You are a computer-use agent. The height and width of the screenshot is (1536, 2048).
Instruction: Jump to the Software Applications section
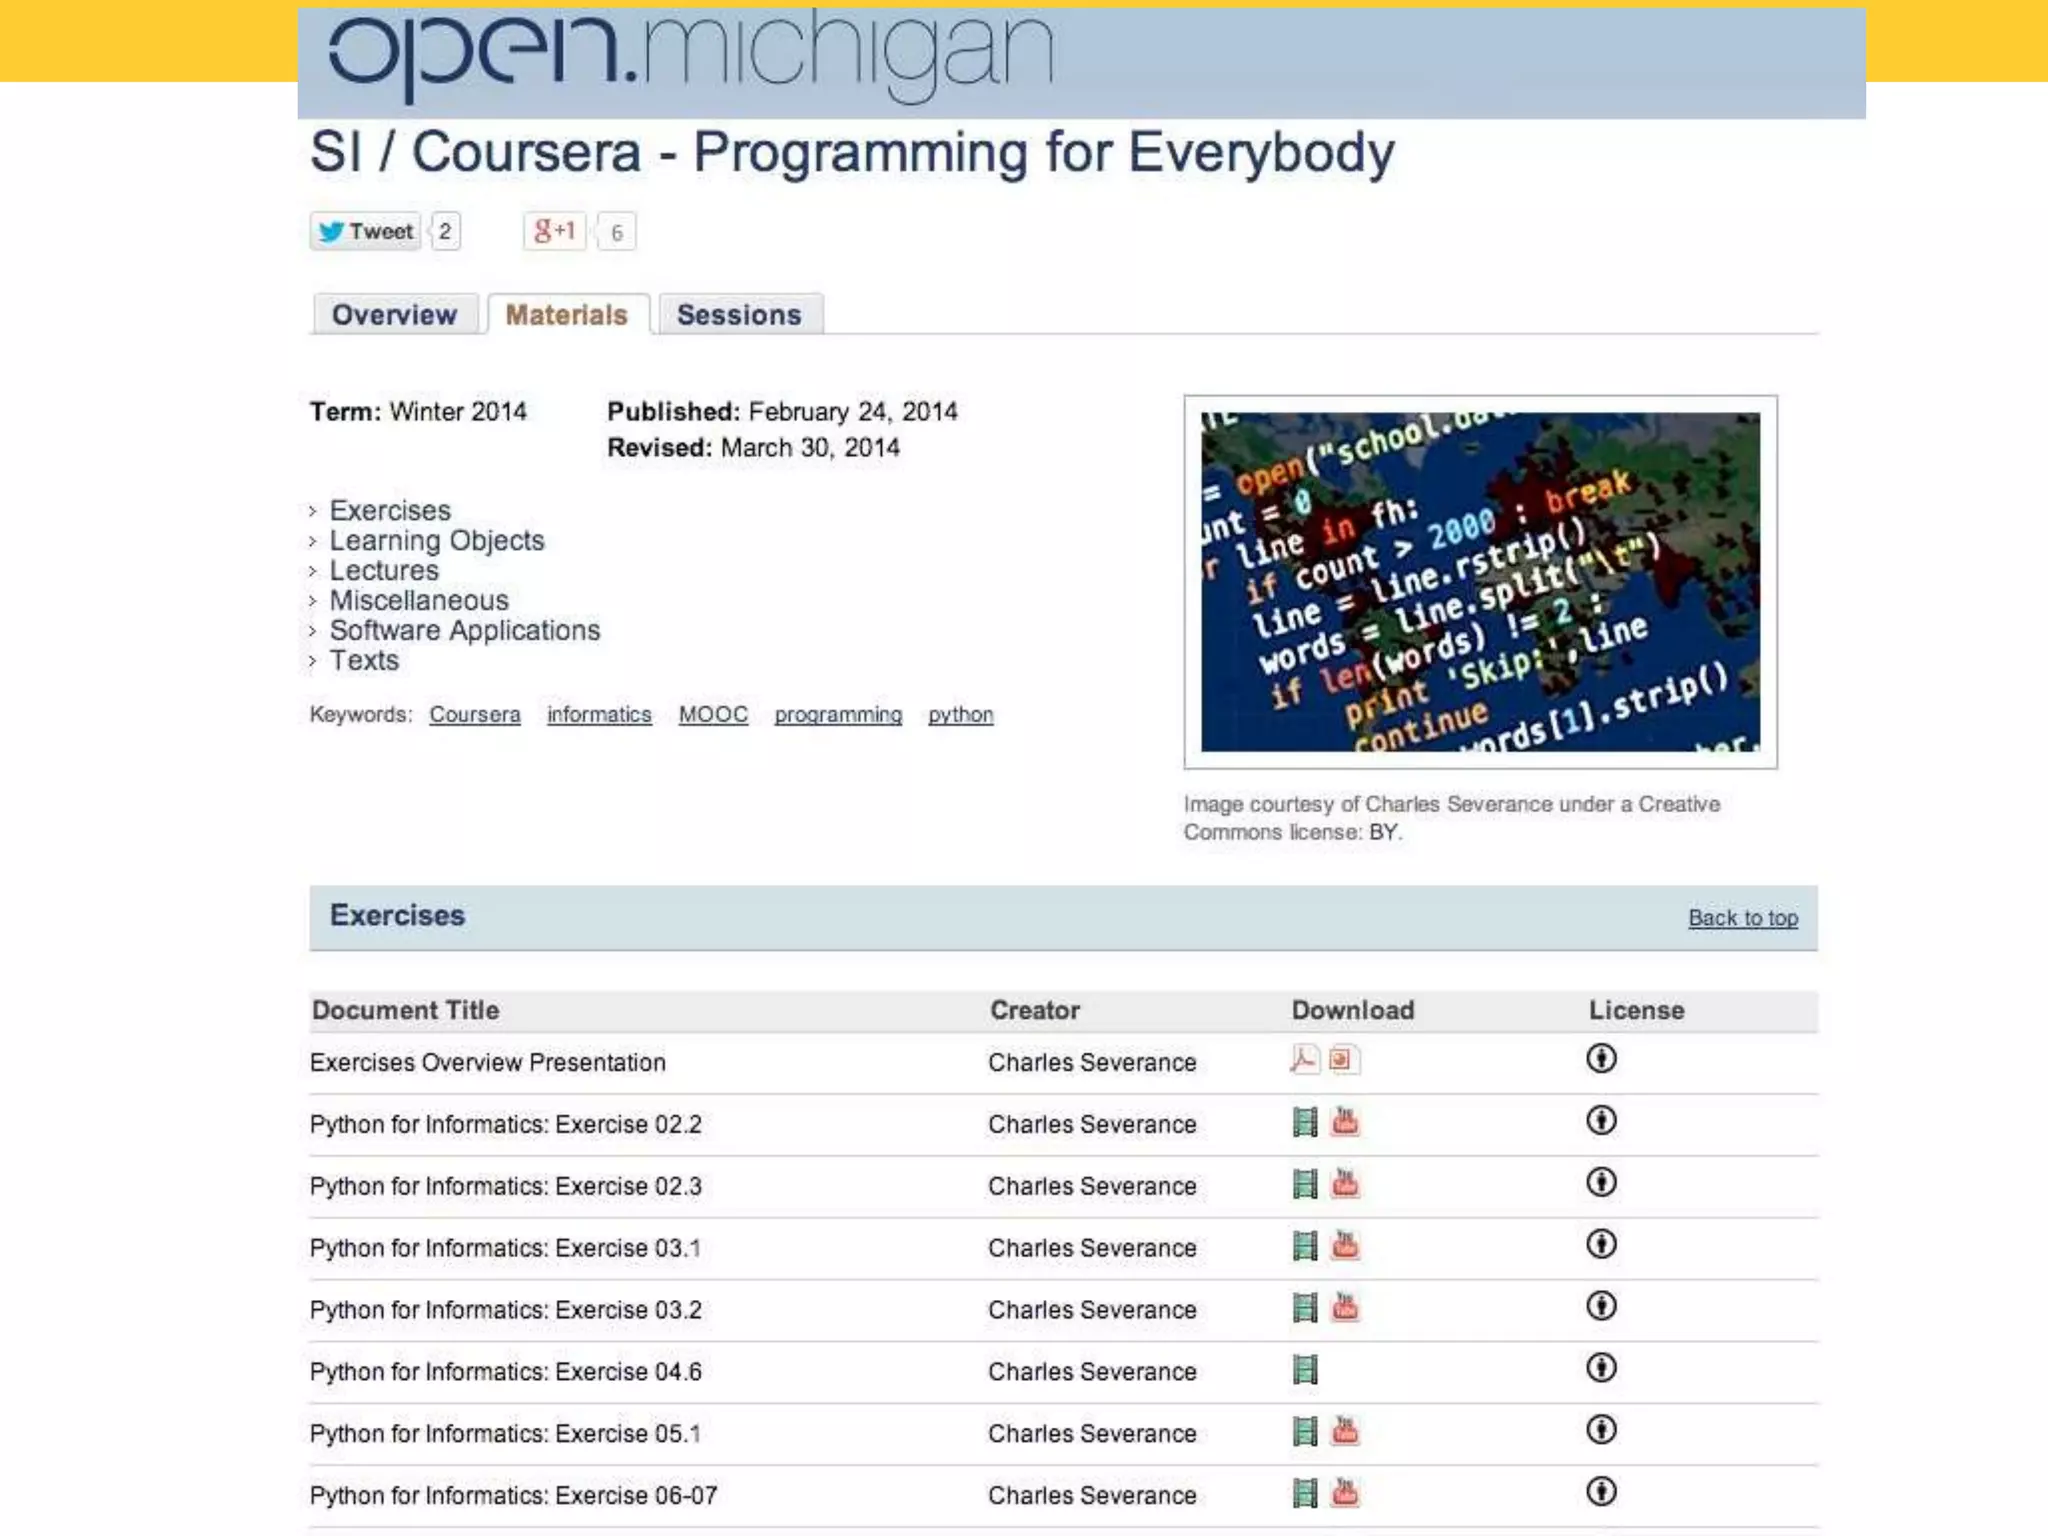pyautogui.click(x=464, y=631)
